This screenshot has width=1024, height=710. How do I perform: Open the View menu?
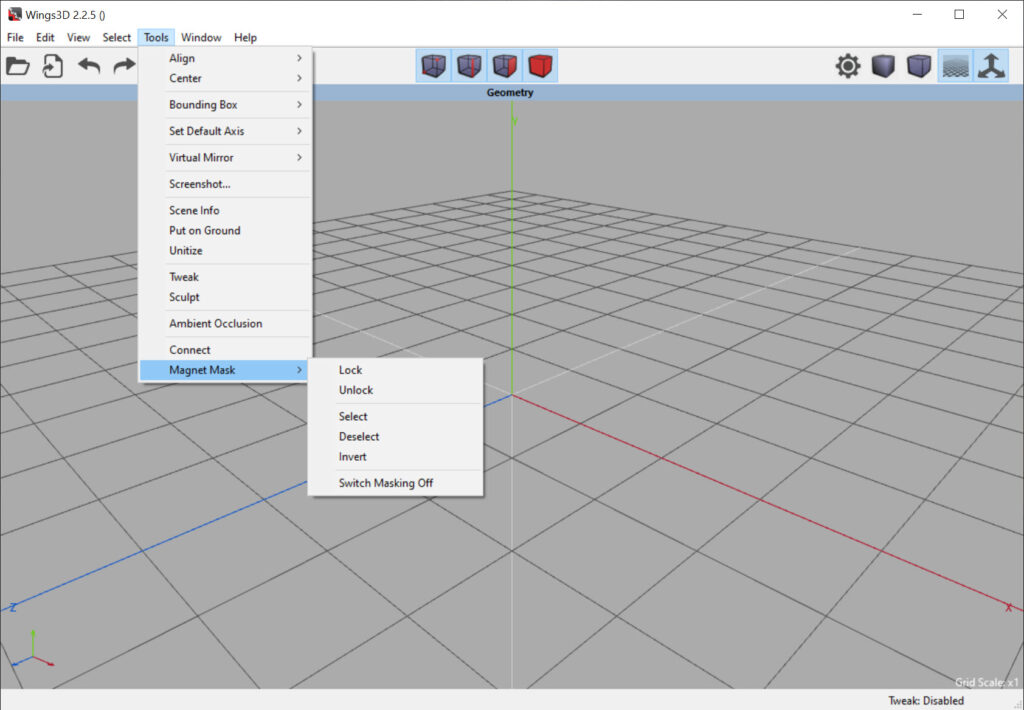[78, 37]
